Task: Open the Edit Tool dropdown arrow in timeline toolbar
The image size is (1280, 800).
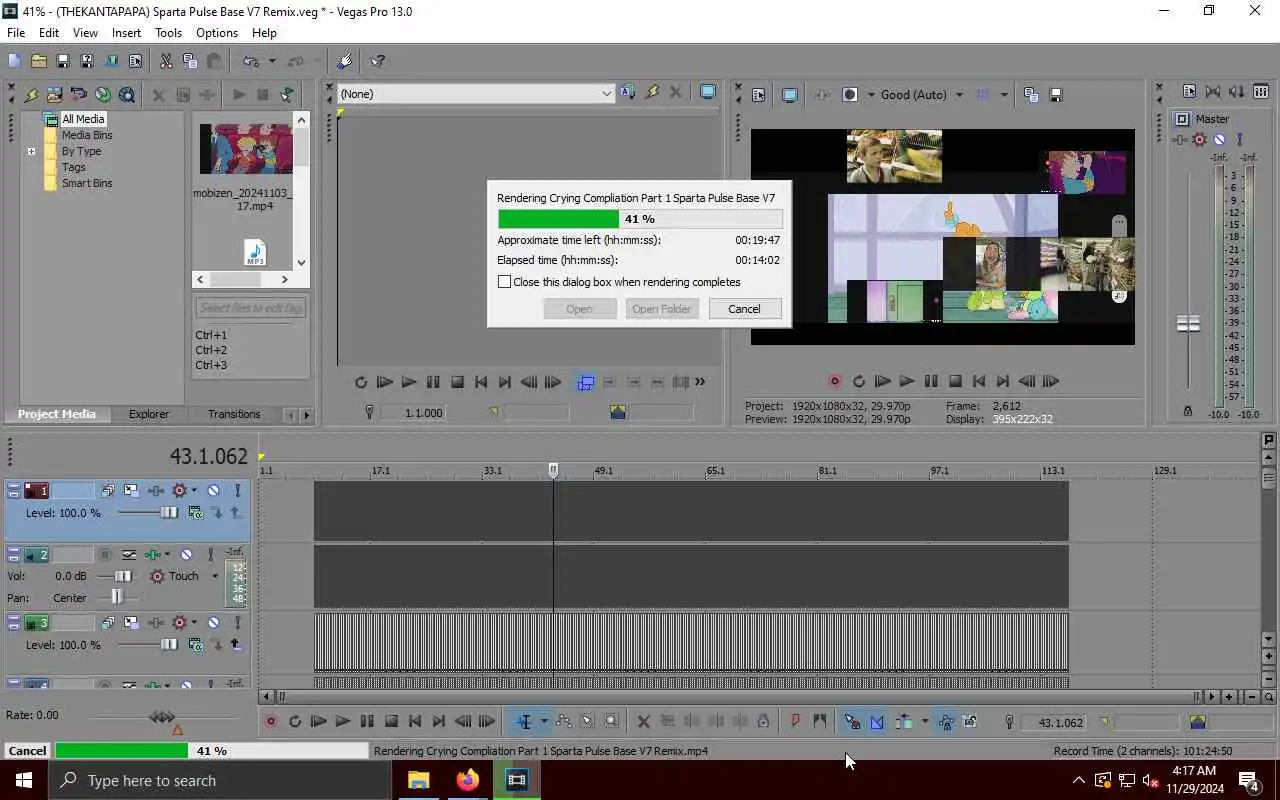Action: click(543, 722)
